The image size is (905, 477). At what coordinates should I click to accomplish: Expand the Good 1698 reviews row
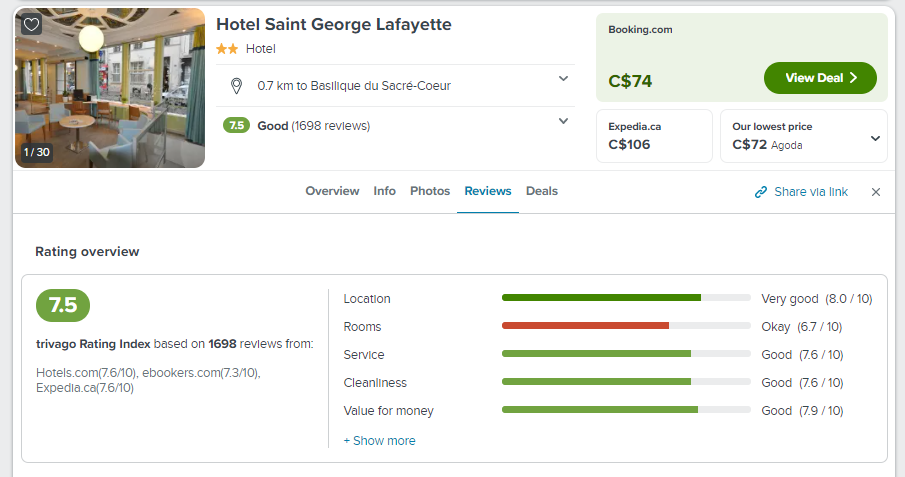click(x=563, y=121)
